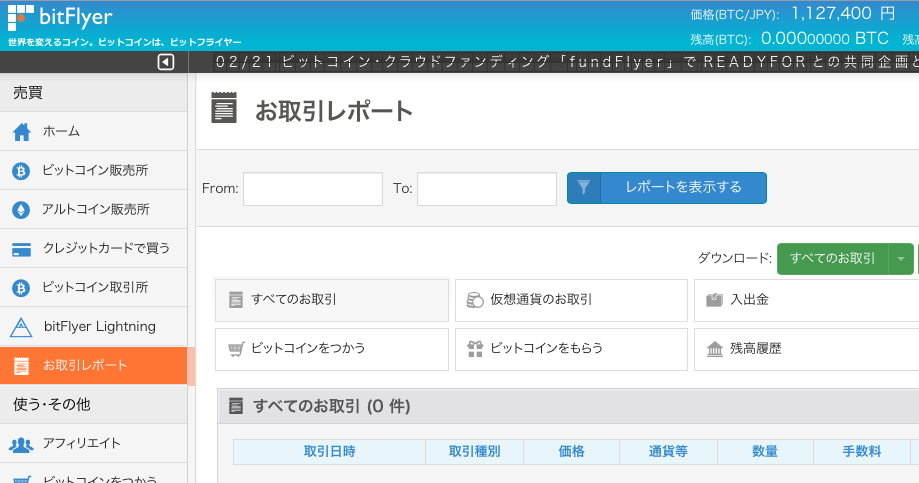
Task: Switch to the 入出金 tab
Action: tap(806, 300)
